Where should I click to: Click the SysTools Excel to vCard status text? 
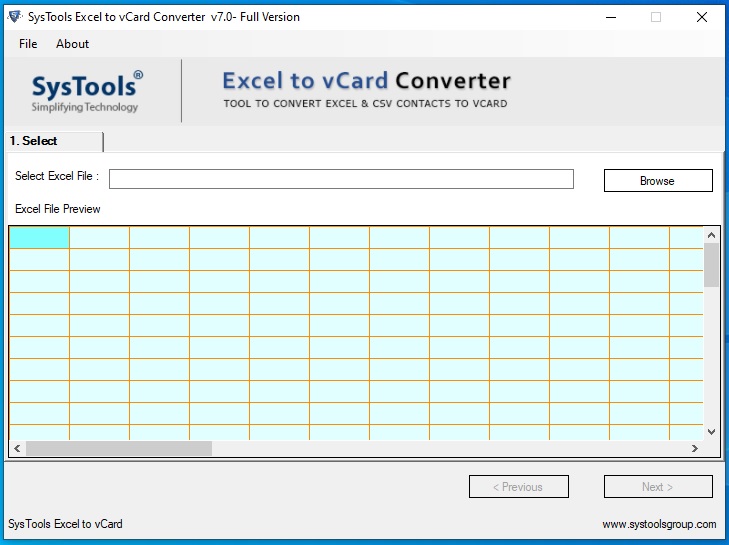tap(65, 524)
